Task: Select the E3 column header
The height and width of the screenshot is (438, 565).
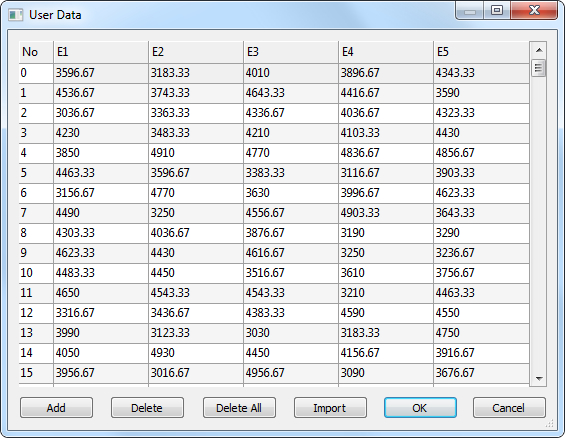Action: (x=291, y=52)
